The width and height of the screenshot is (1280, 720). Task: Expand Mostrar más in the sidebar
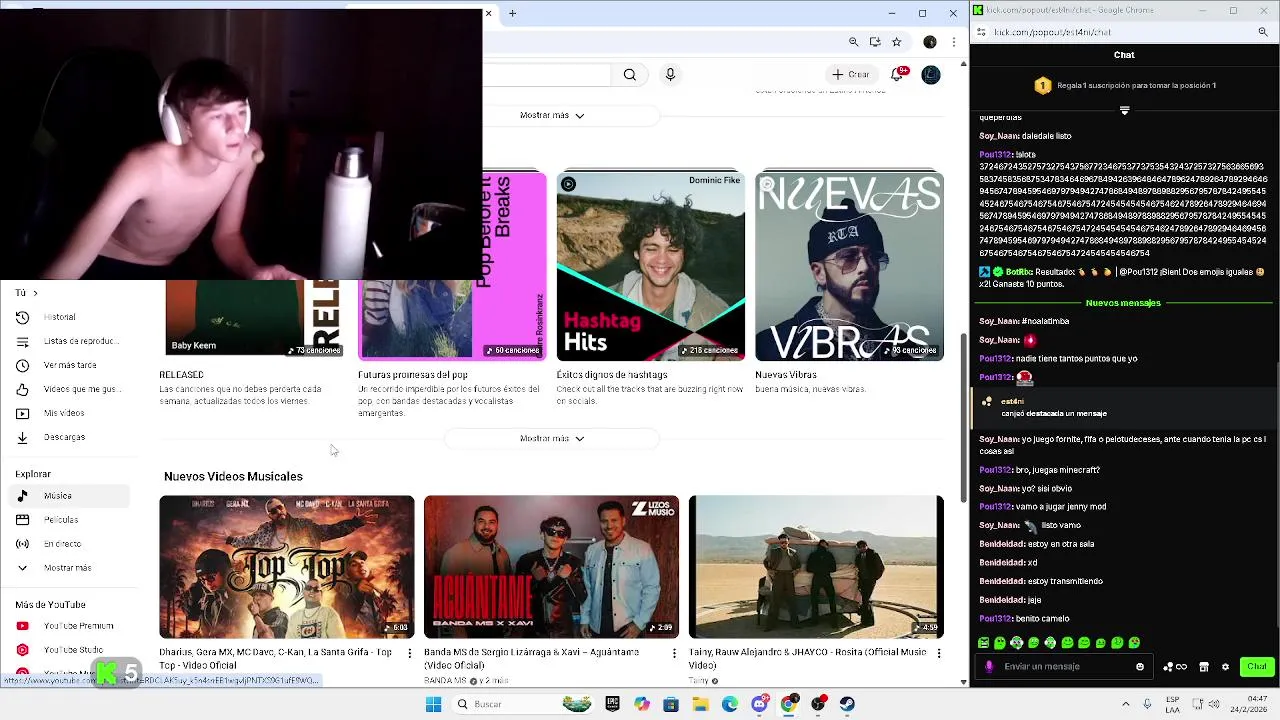pos(71,568)
